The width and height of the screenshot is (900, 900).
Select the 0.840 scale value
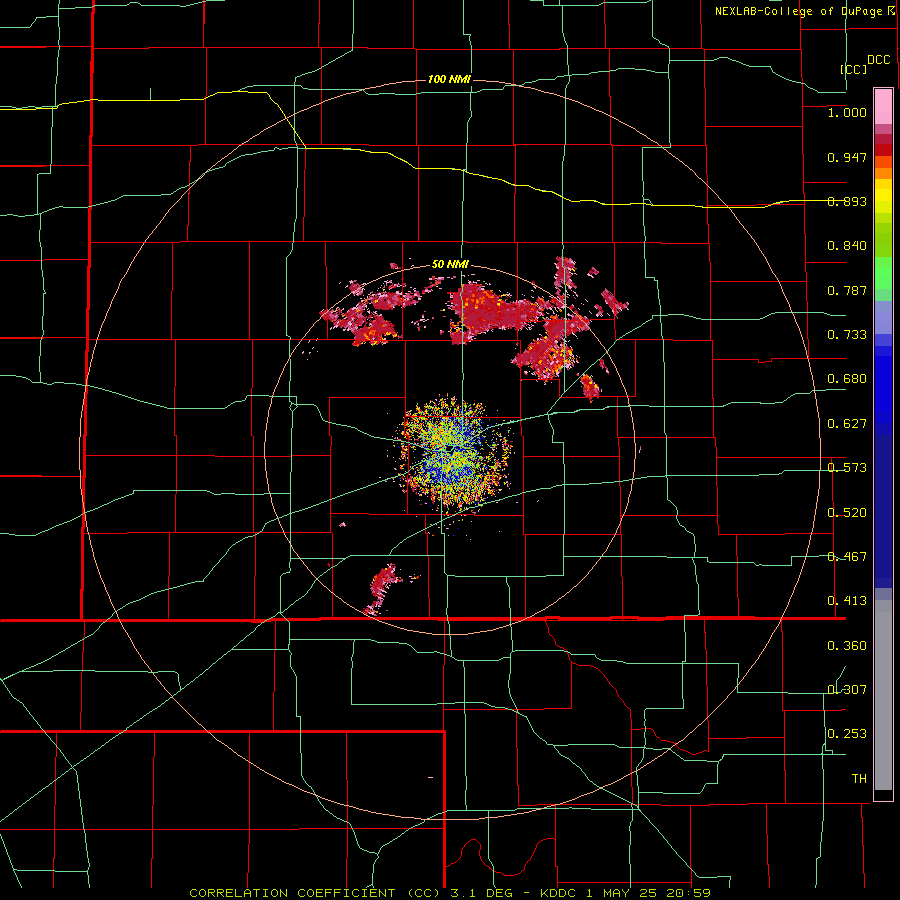847,246
